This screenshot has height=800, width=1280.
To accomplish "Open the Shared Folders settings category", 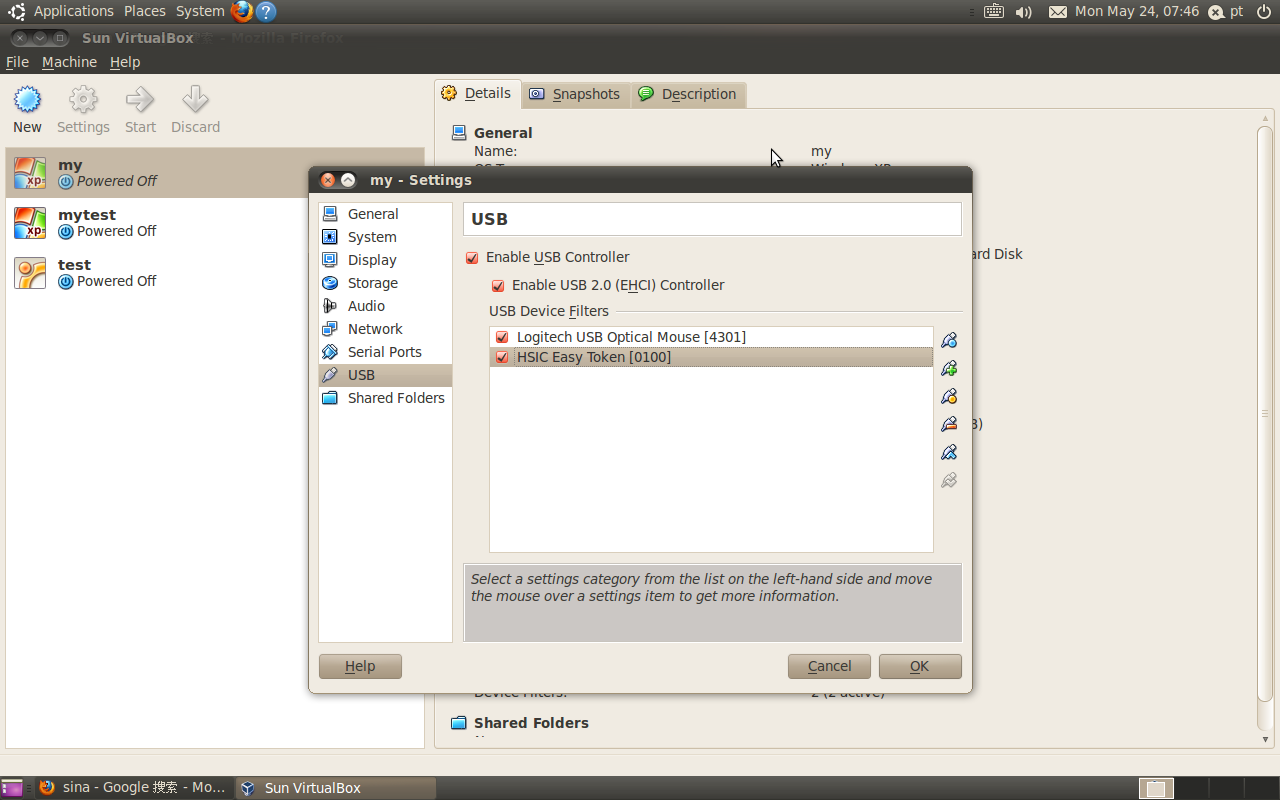I will pos(385,398).
